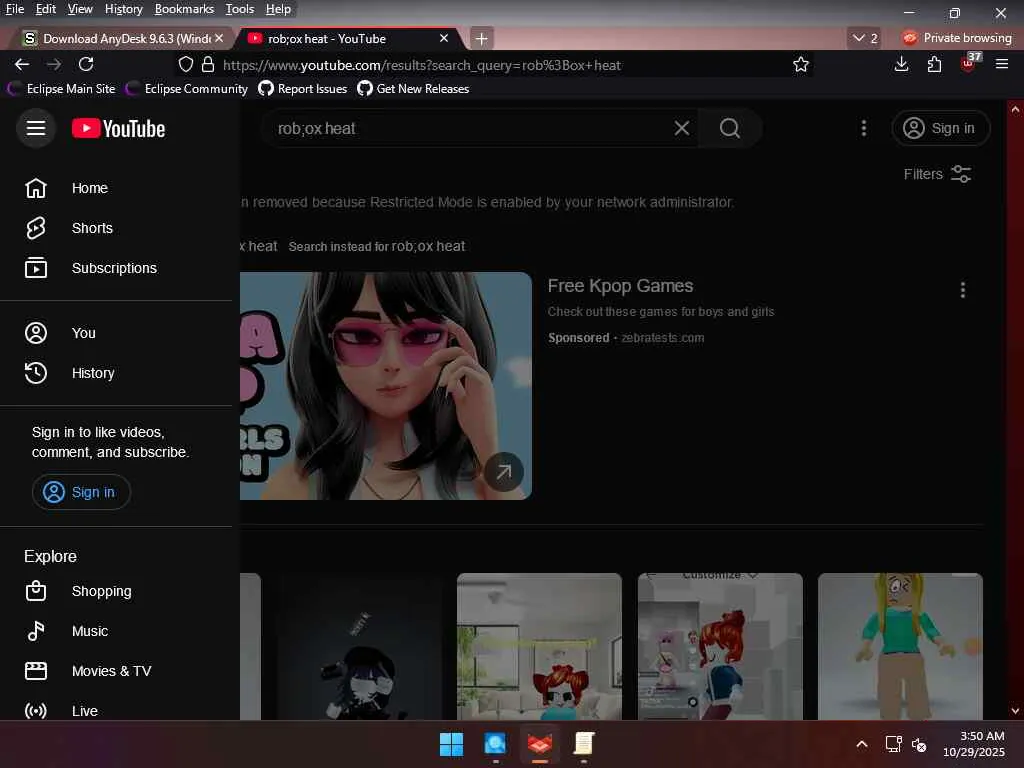The width and height of the screenshot is (1024, 768).
Task: Click Search instead for rob;ox heat
Action: click(377, 246)
